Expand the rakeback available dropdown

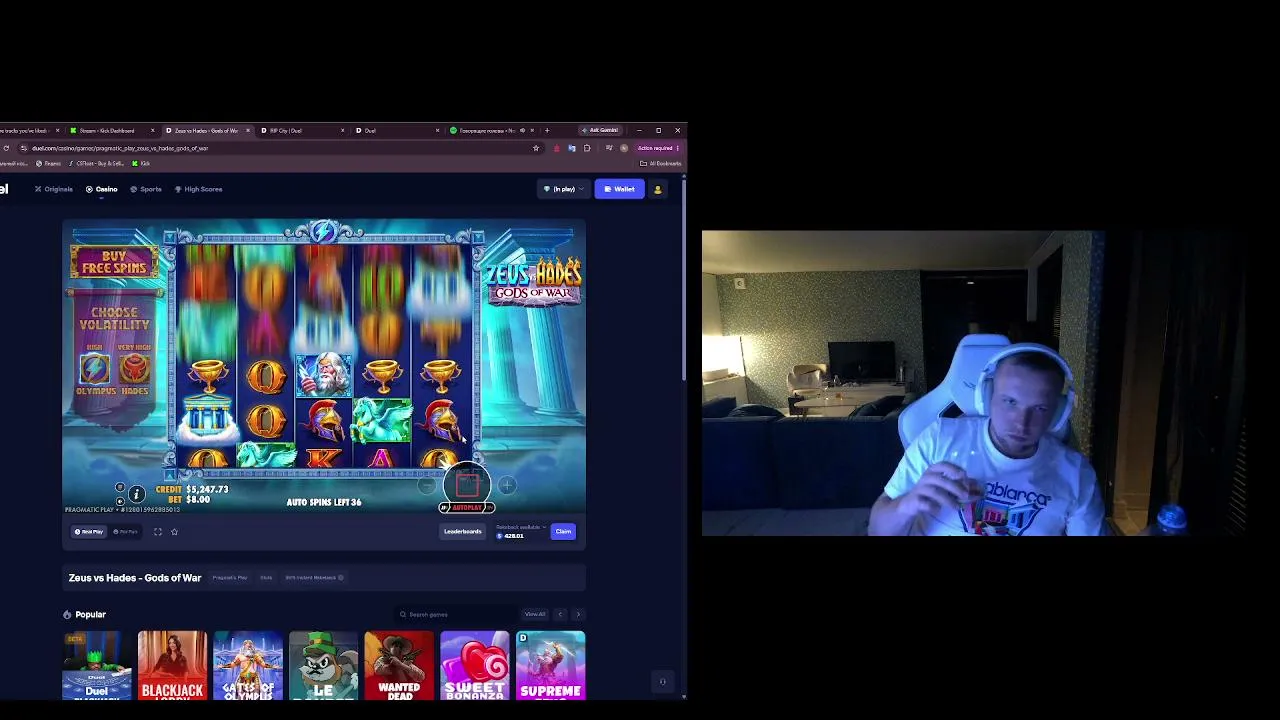pos(521,527)
